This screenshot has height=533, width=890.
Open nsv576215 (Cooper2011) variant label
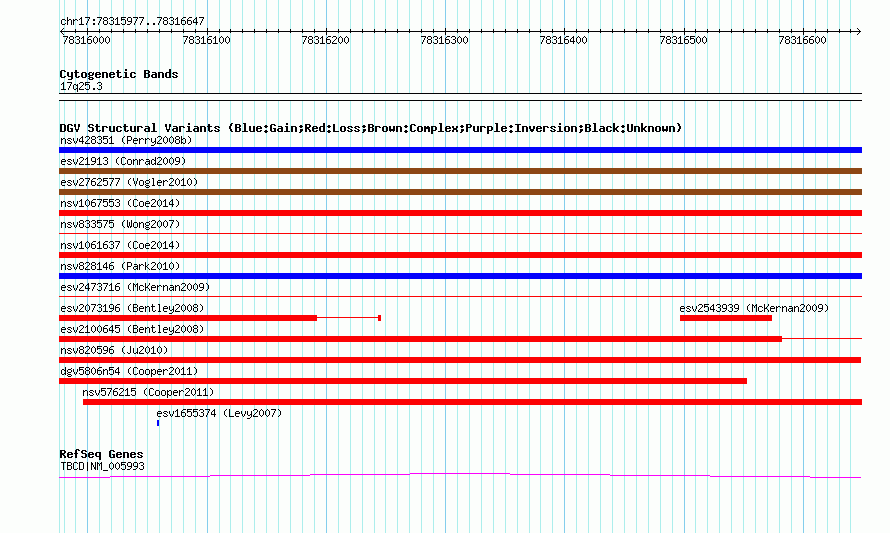(x=148, y=392)
